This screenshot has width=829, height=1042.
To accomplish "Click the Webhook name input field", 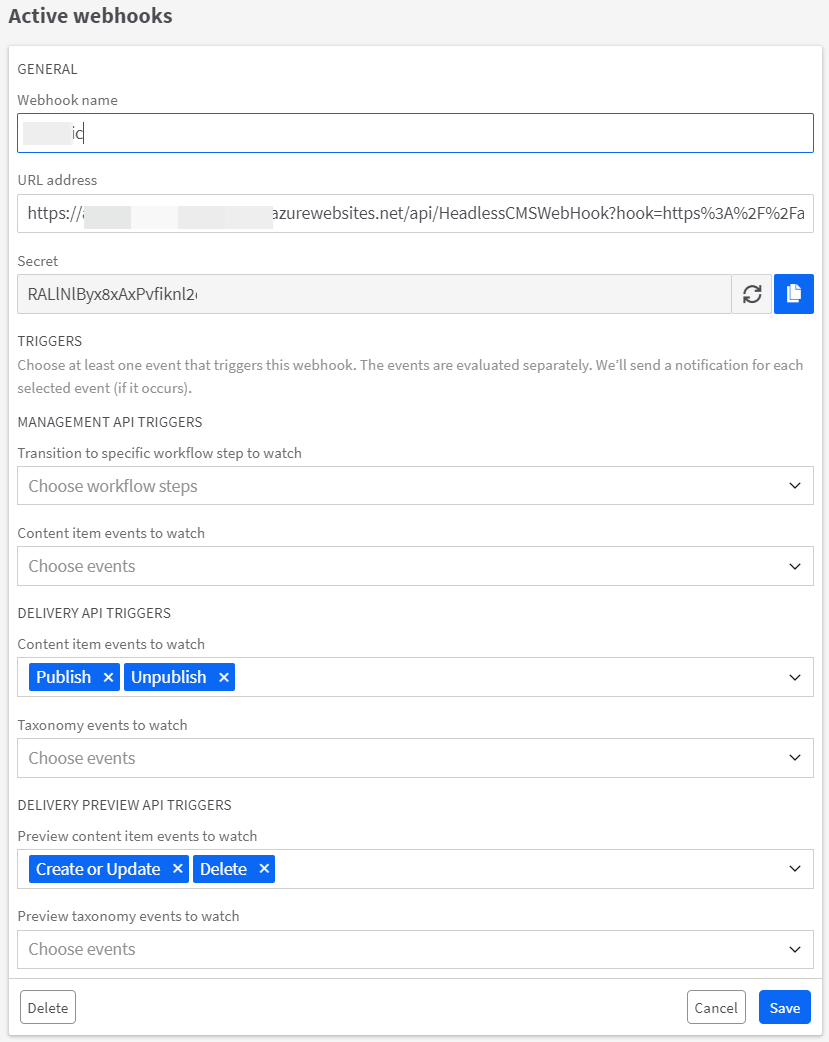I will tap(400, 132).
